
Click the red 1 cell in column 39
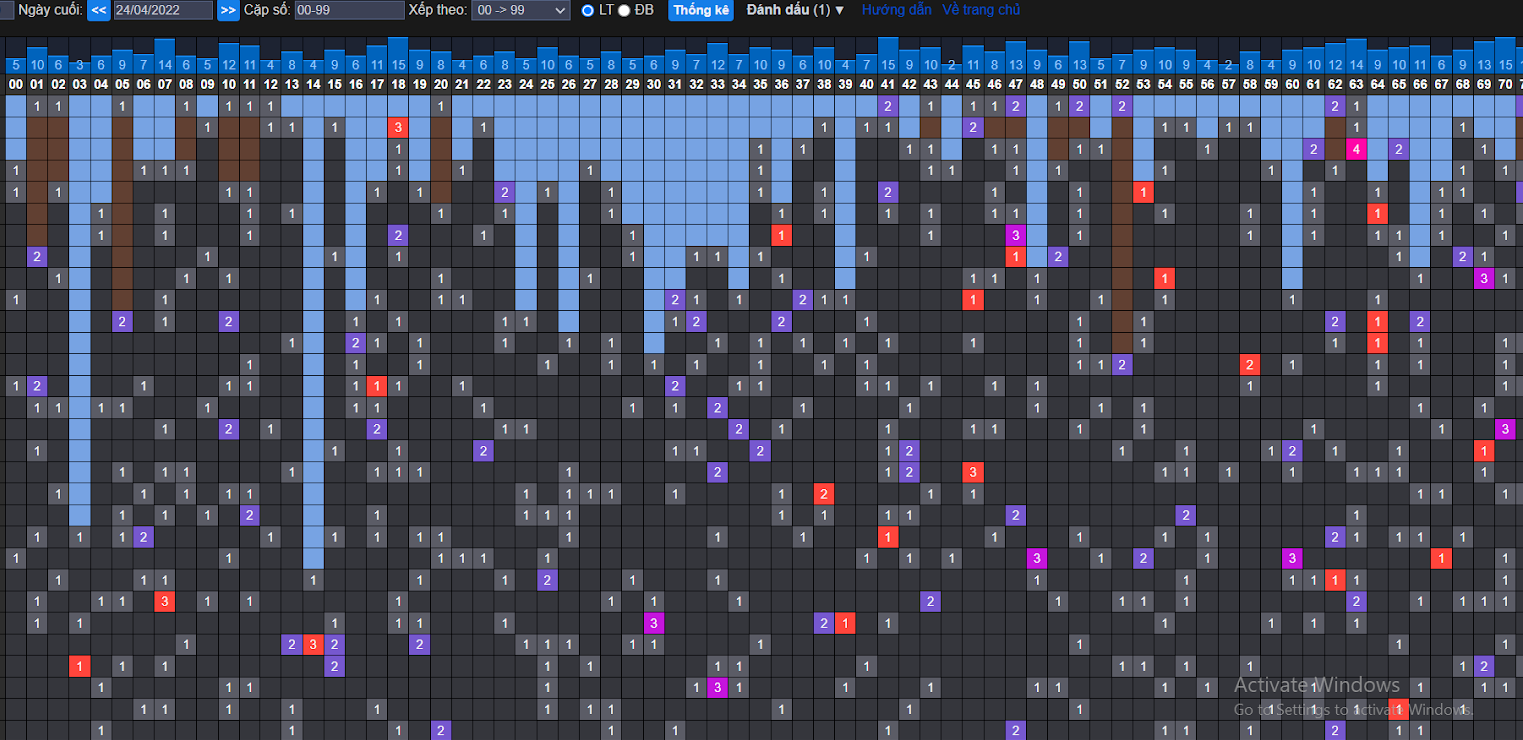(x=845, y=623)
